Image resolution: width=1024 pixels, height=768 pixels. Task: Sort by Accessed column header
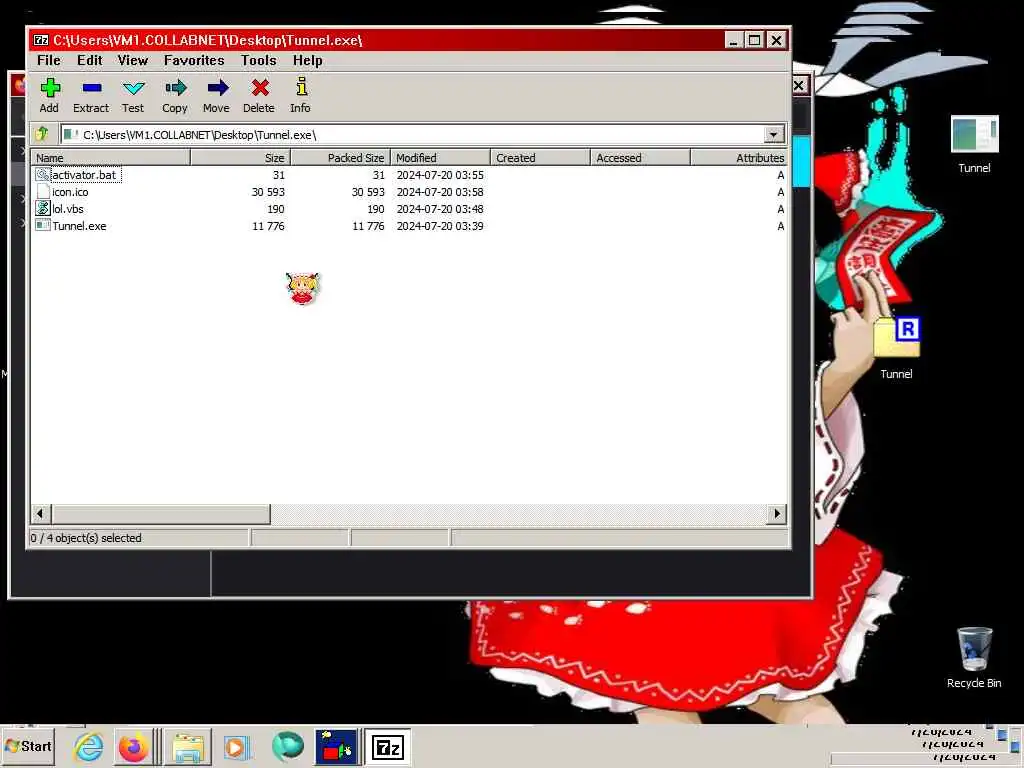coord(640,157)
